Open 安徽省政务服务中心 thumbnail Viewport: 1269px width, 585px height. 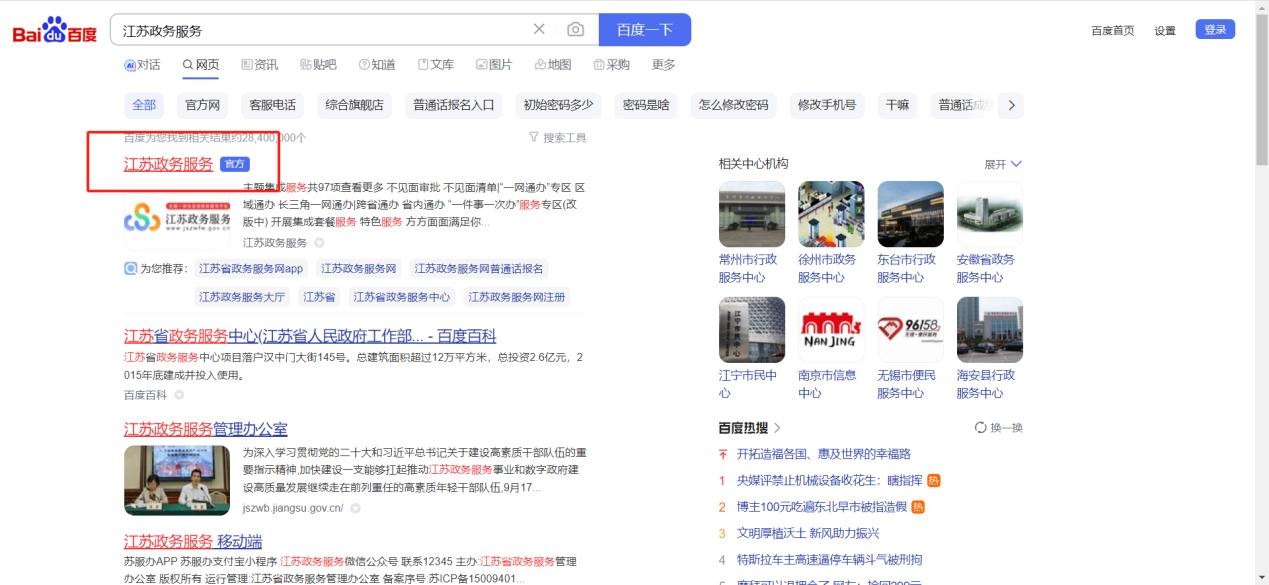[990, 214]
